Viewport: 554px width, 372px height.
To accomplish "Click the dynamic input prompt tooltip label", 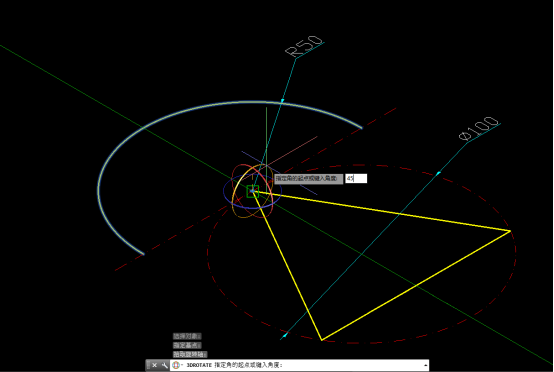I will (x=308, y=179).
